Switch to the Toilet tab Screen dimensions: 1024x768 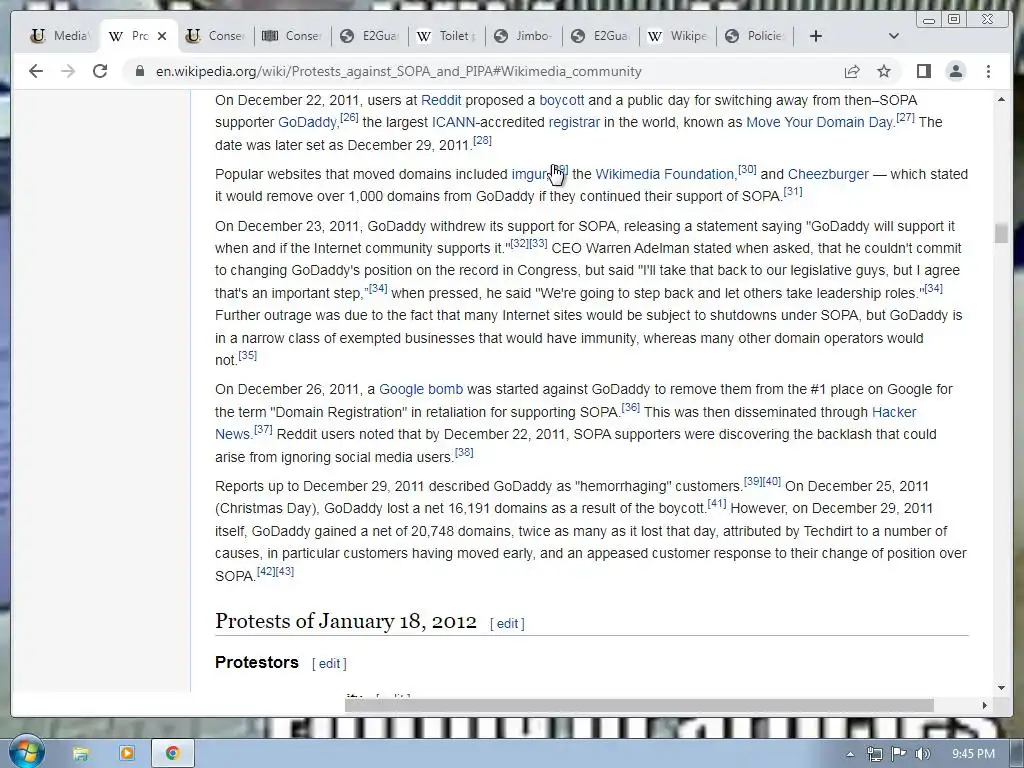tap(447, 36)
